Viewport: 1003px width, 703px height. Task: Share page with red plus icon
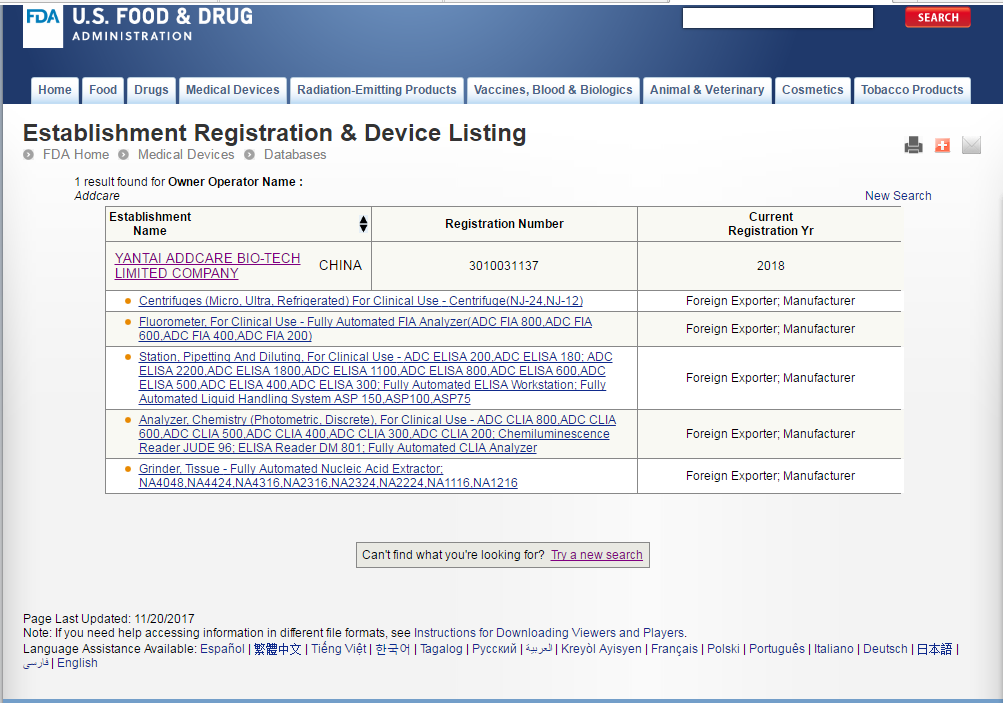(942, 145)
